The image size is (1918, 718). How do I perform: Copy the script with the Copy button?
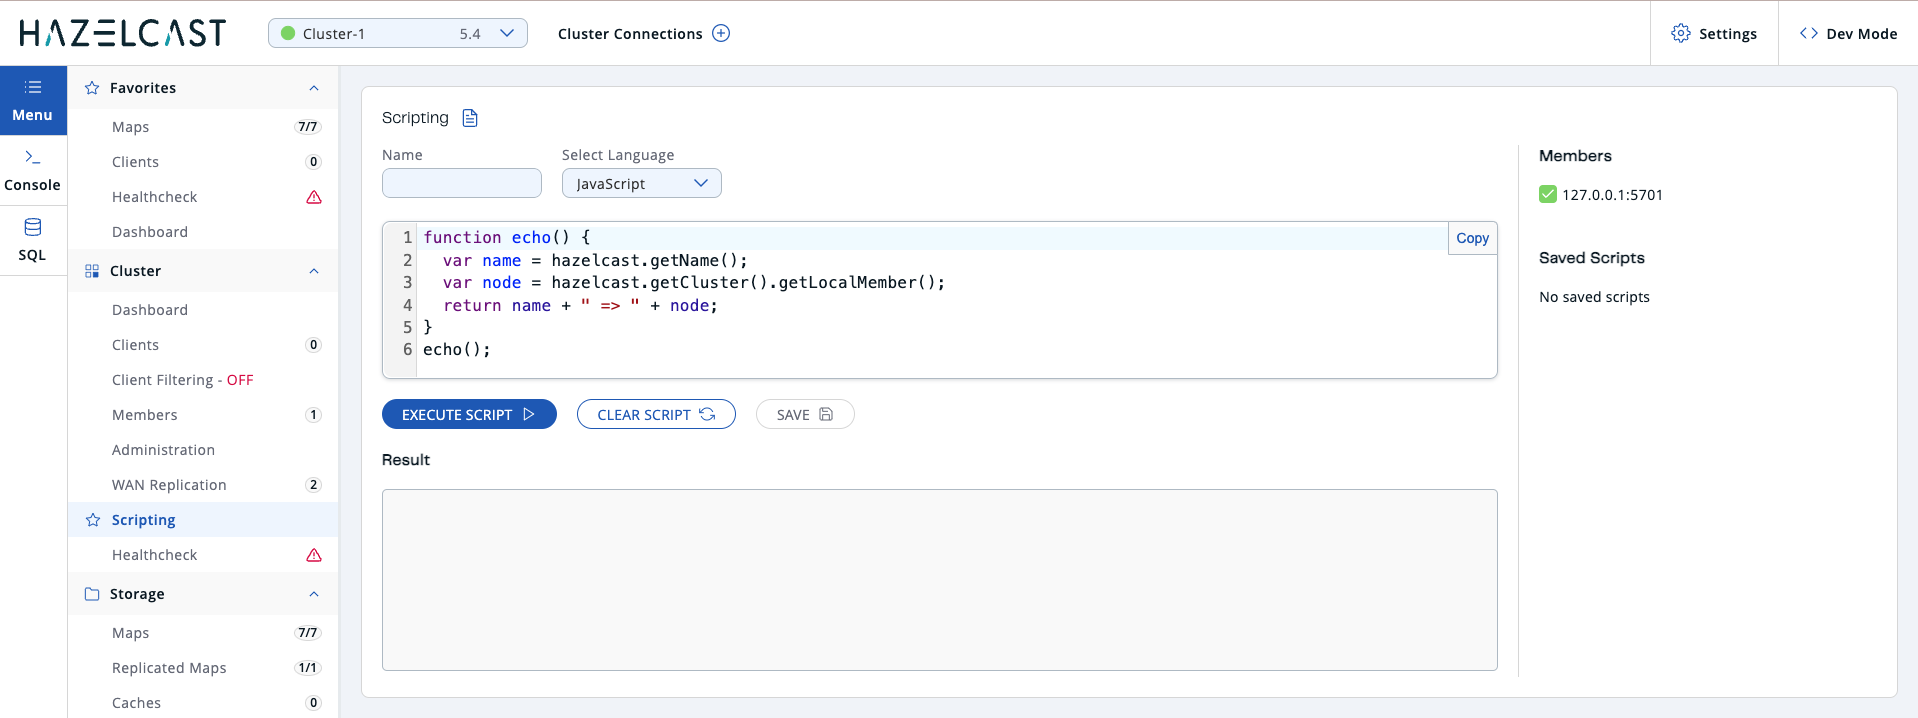tap(1472, 238)
